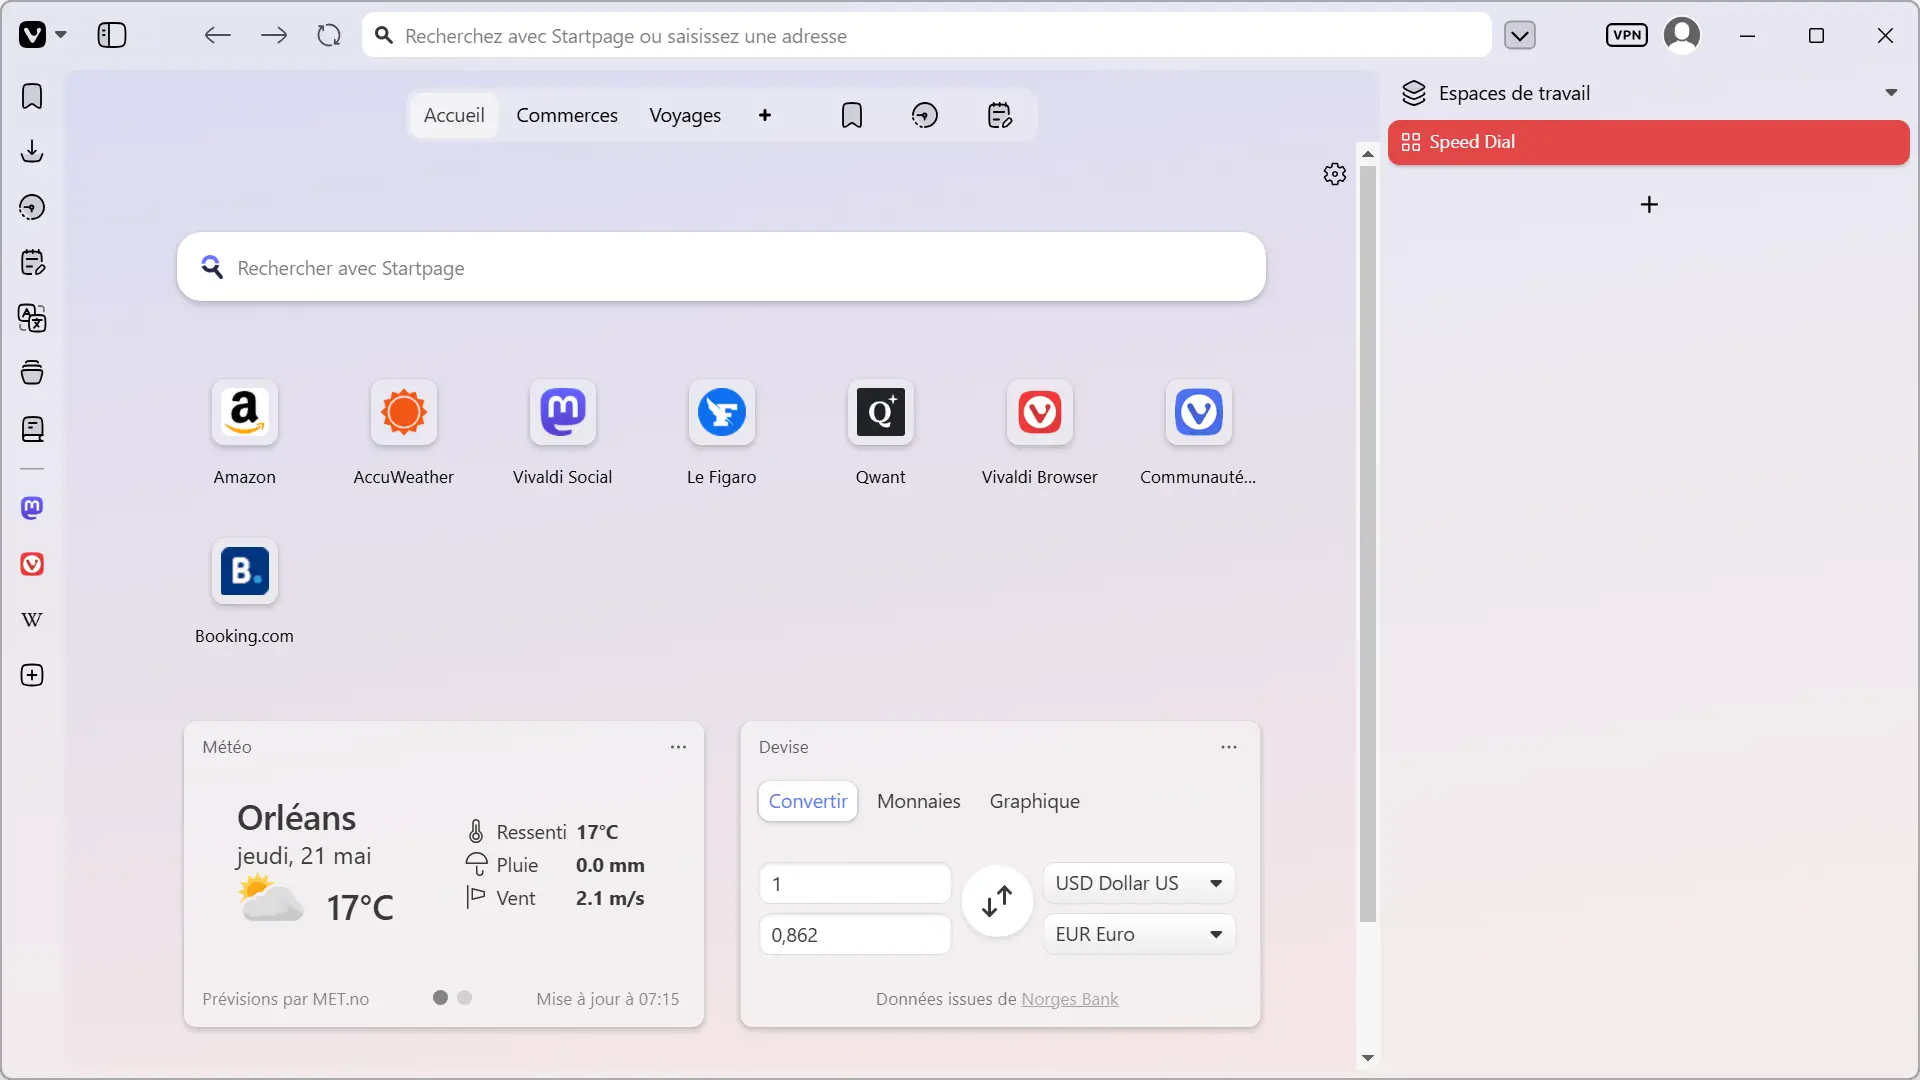The height and width of the screenshot is (1080, 1920).
Task: Select the Speed Dial tab entry
Action: click(1648, 142)
